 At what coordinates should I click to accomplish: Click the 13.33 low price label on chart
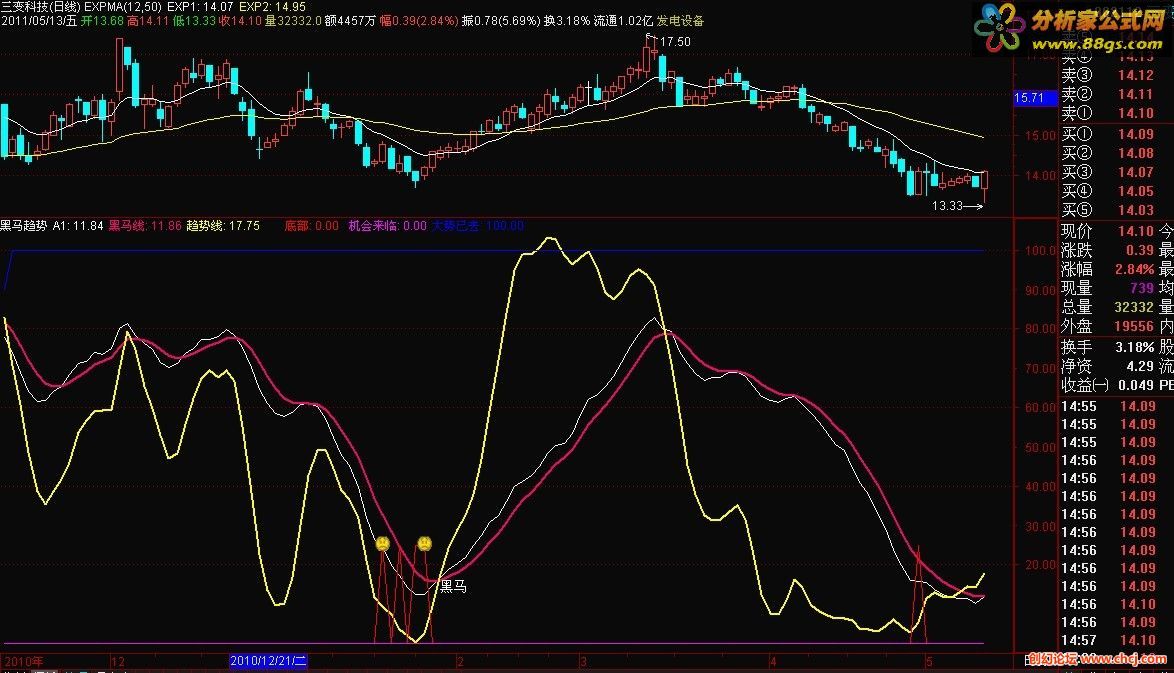click(947, 206)
